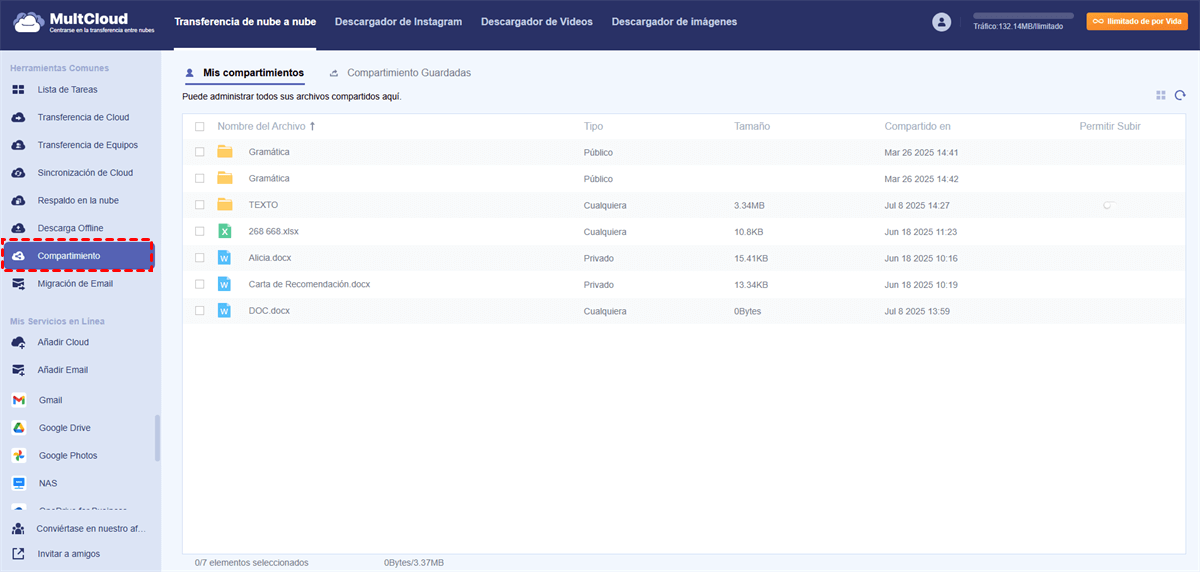
Task: Check the first Gramática row checkbox
Action: click(x=200, y=152)
